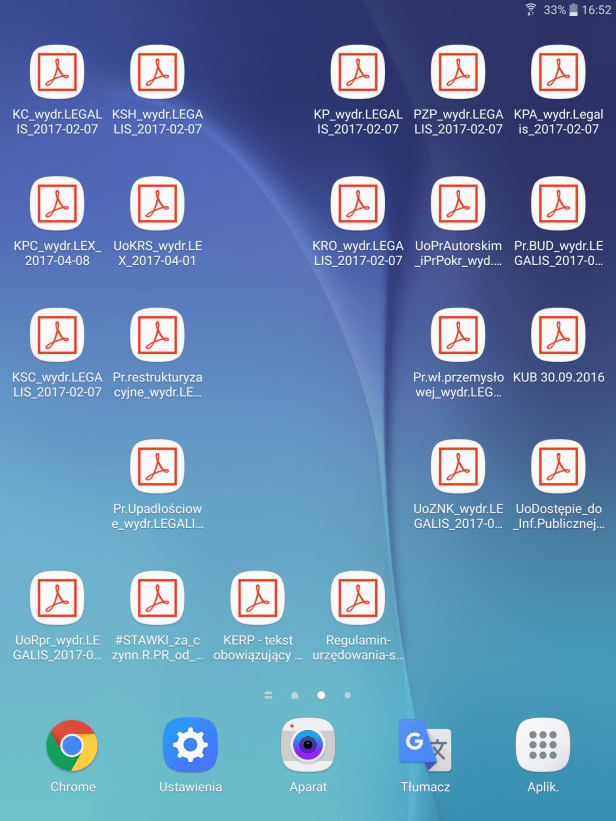This screenshot has height=821, width=616.
Task: Open #STAWKI_za_czynn.R.PR PDF shortcut
Action: pyautogui.click(x=157, y=598)
